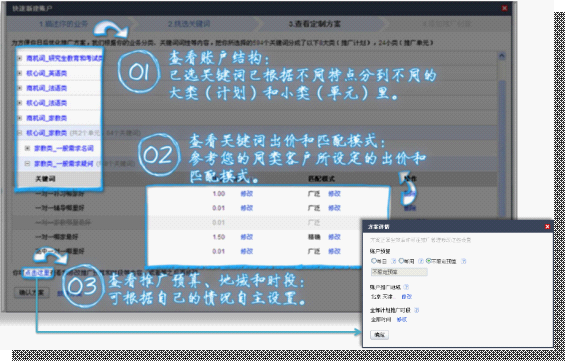This screenshot has width=566, height=362.
Task: Select step 3.查看定制方案
Action: (314, 24)
